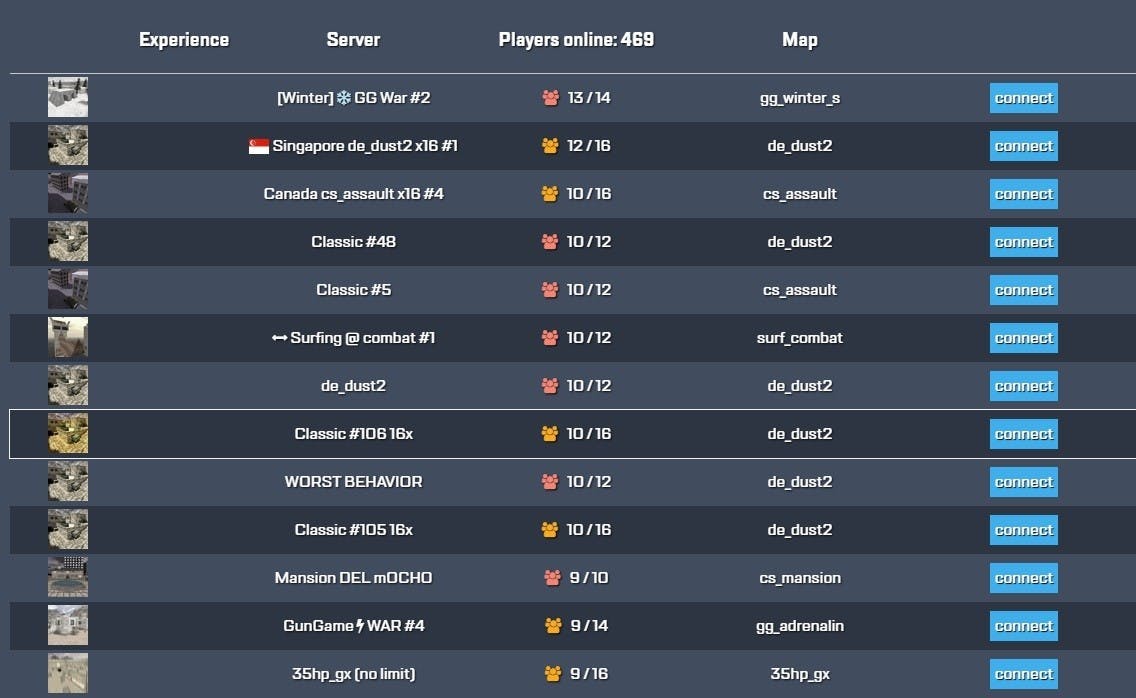Click the red players icon for Classic #48
The width and height of the screenshot is (1136, 698).
click(x=549, y=242)
